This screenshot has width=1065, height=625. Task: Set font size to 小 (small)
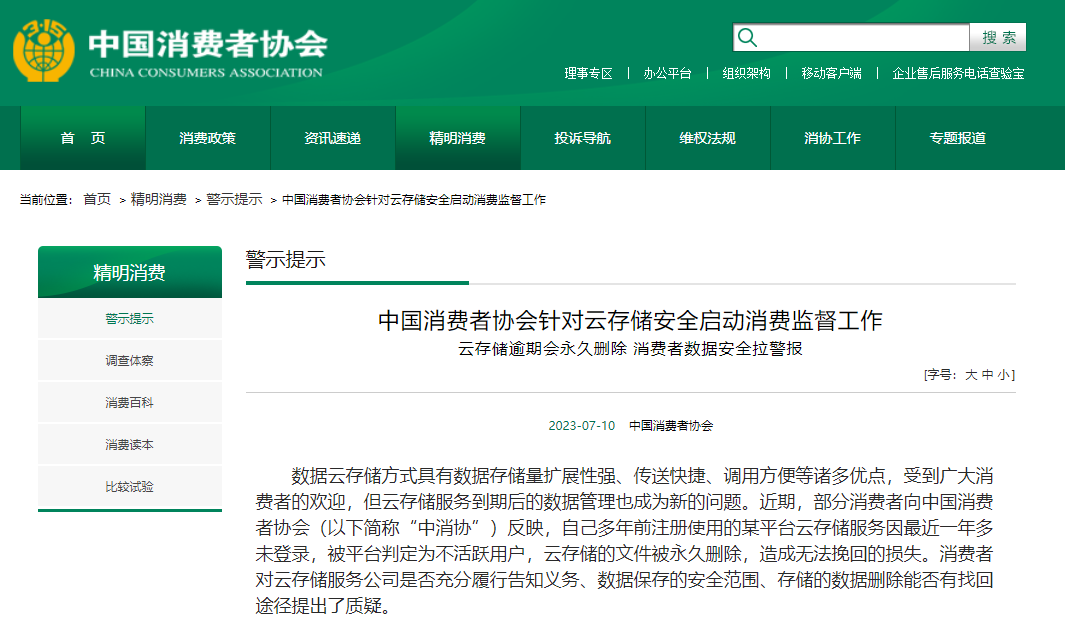pyautogui.click(x=1004, y=375)
